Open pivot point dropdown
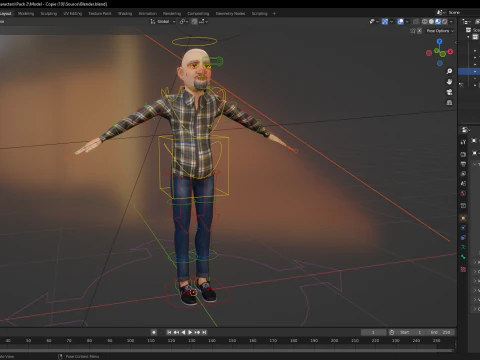This screenshot has height=360, width=480. tap(184, 21)
